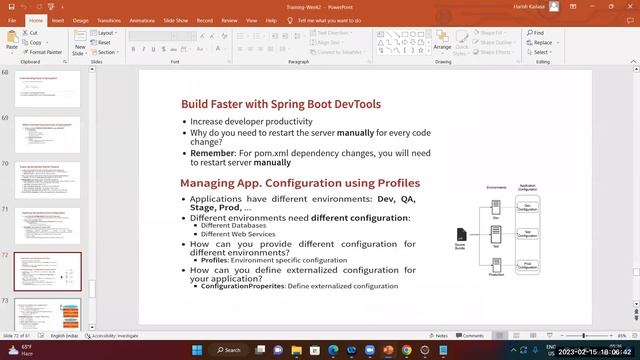Image resolution: width=640 pixels, height=360 pixels.
Task: Switch to the Slide Show tab
Action: (176, 20)
